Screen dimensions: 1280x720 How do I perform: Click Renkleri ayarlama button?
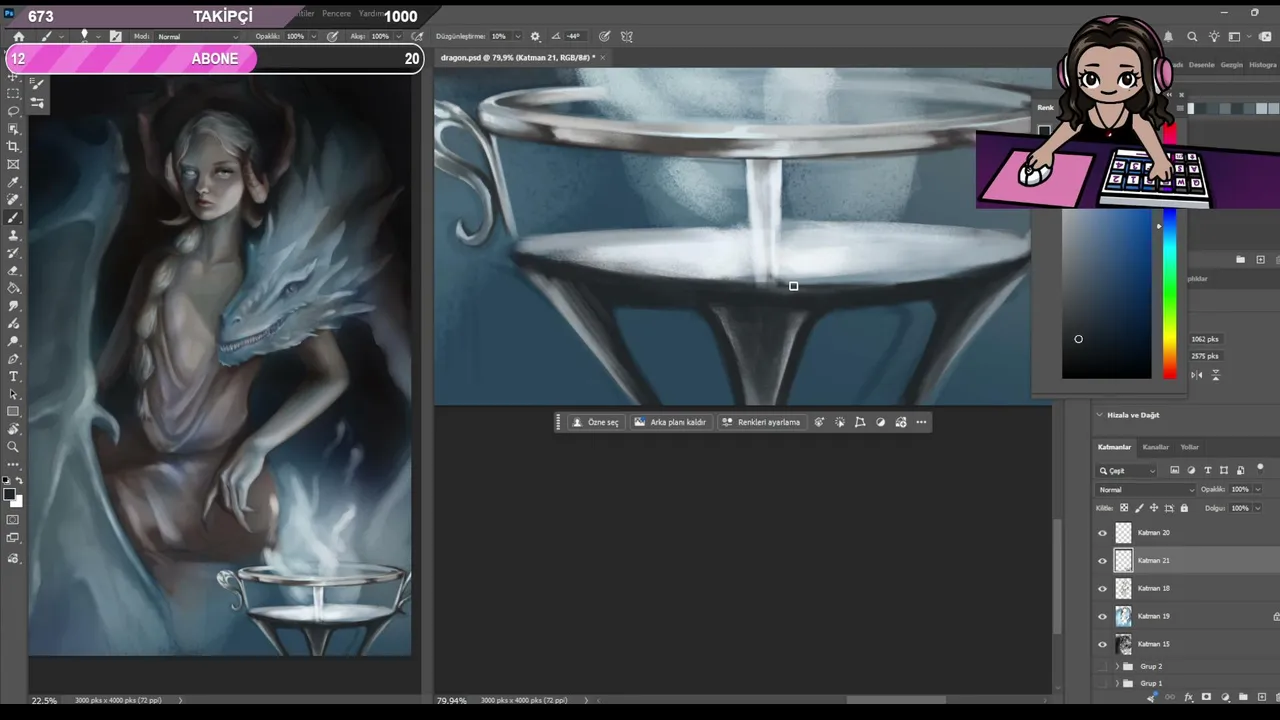(761, 422)
